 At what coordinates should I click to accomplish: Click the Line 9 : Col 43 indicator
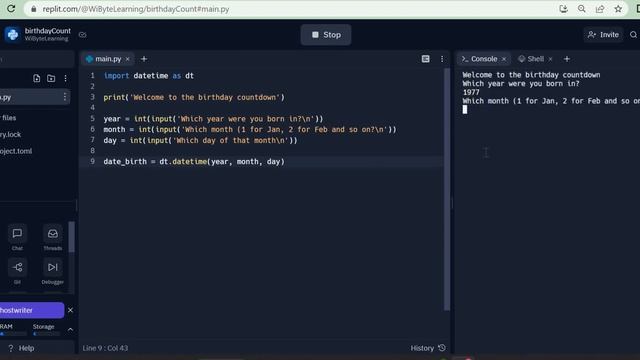pyautogui.click(x=105, y=348)
